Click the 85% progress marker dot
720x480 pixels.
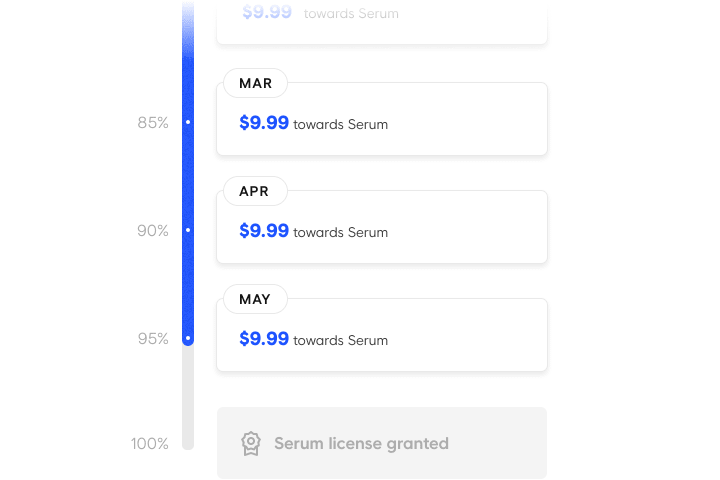click(188, 122)
